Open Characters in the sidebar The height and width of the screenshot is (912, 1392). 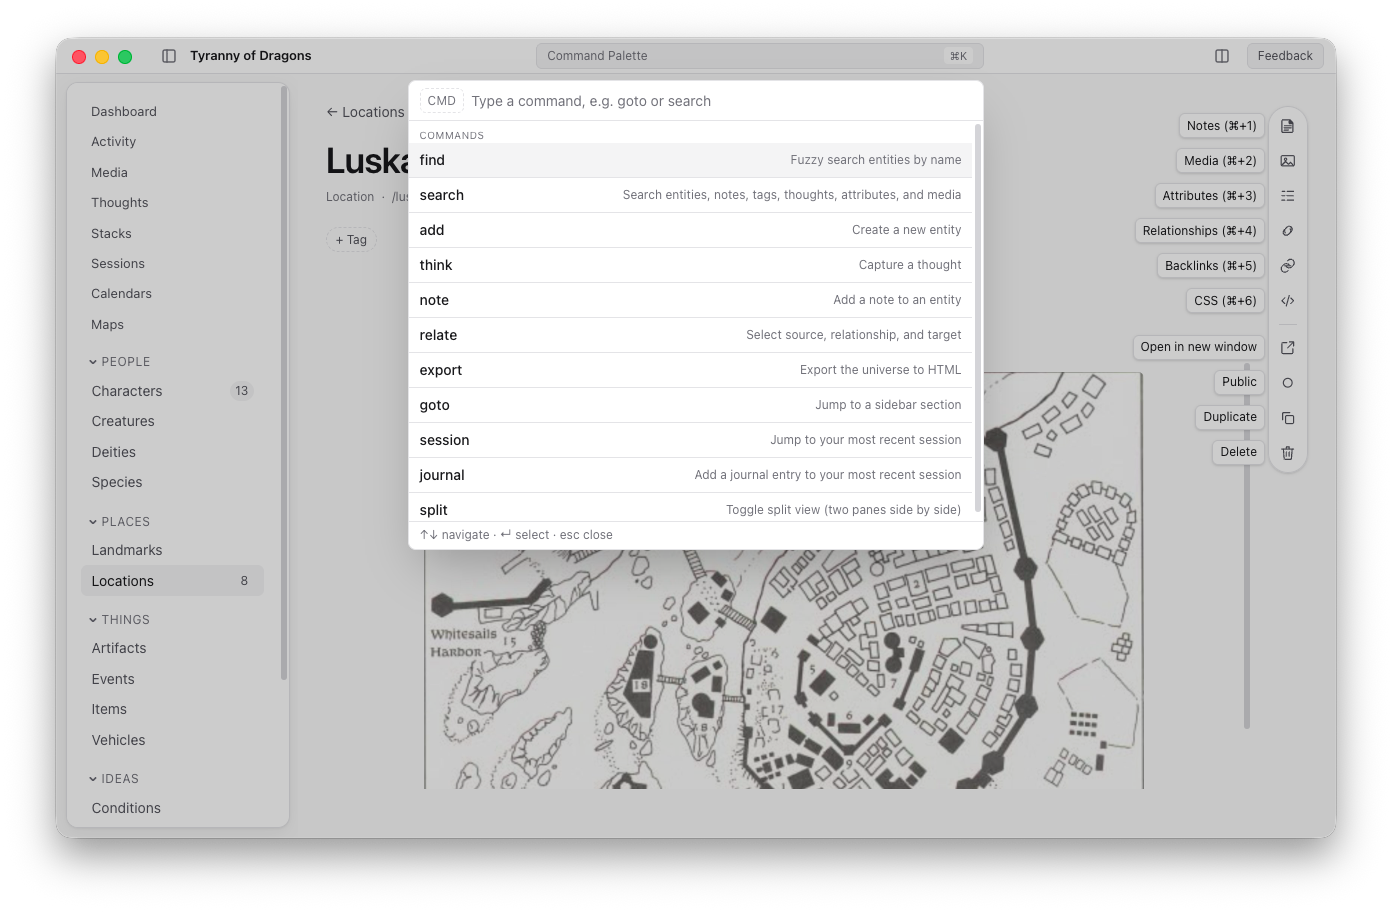pyautogui.click(x=172, y=391)
